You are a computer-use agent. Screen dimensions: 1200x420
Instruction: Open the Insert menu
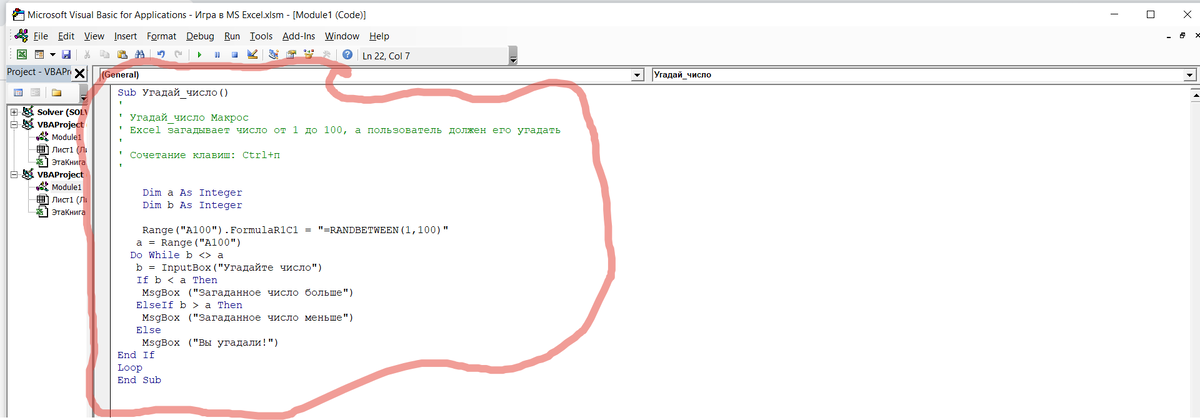click(126, 35)
